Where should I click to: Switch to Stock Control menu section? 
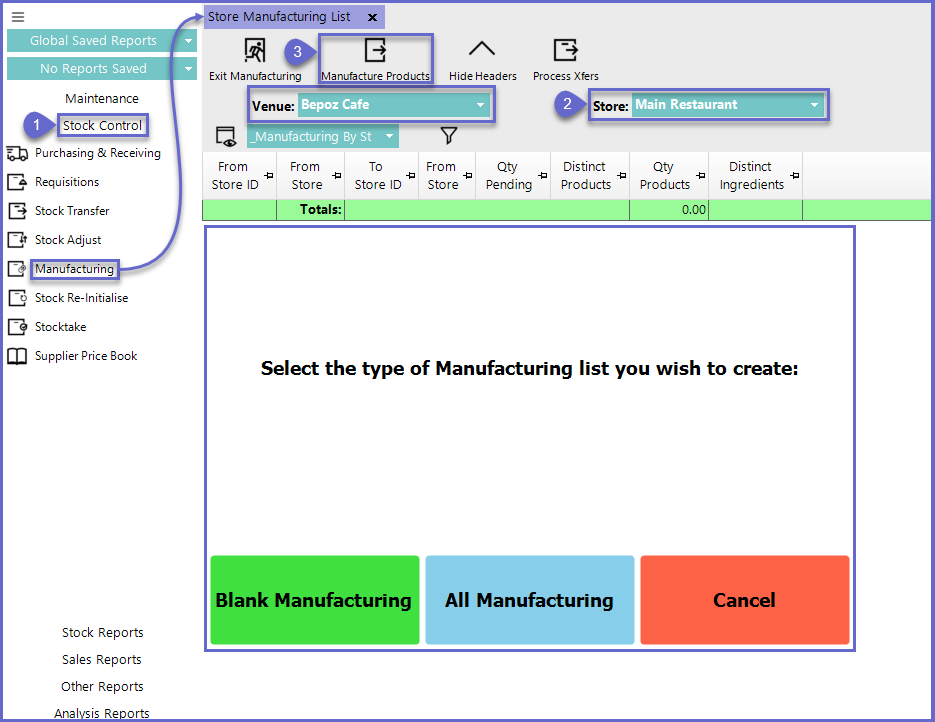tap(102, 126)
